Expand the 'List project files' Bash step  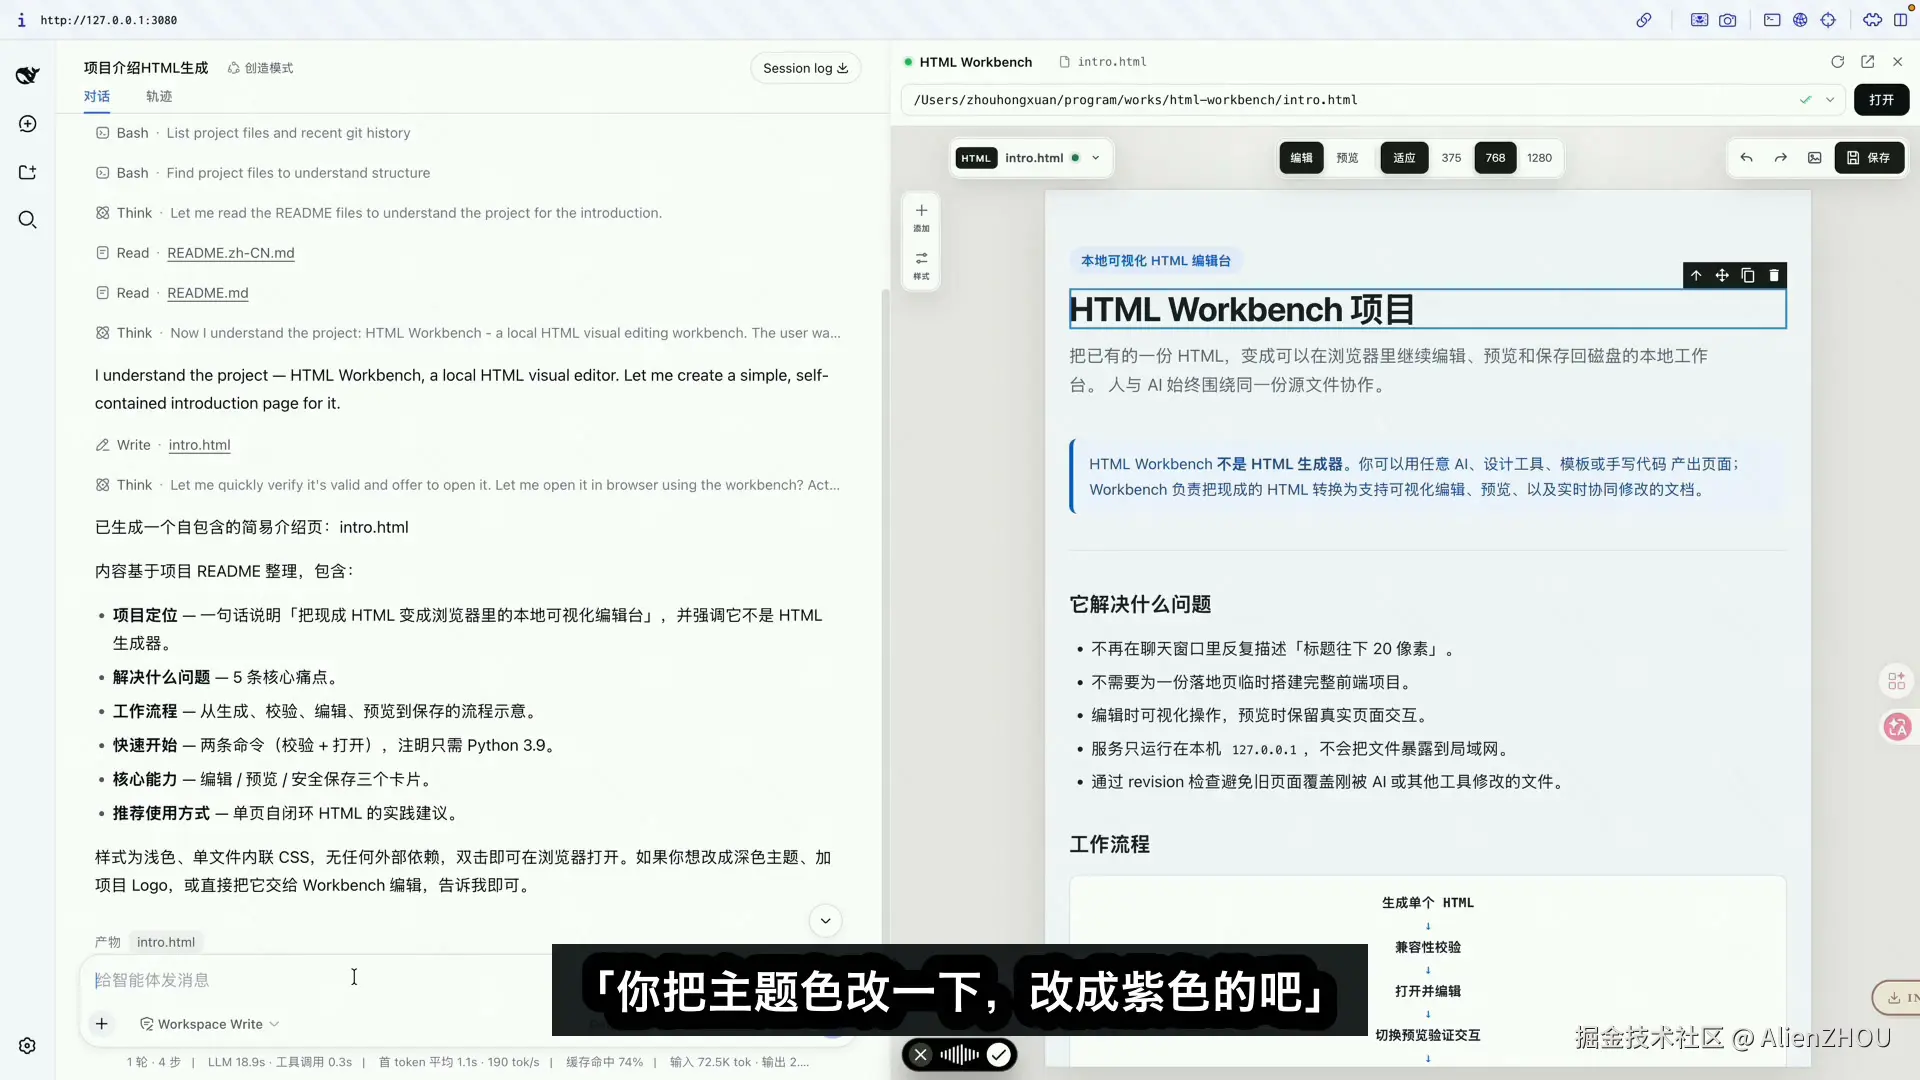(x=253, y=133)
